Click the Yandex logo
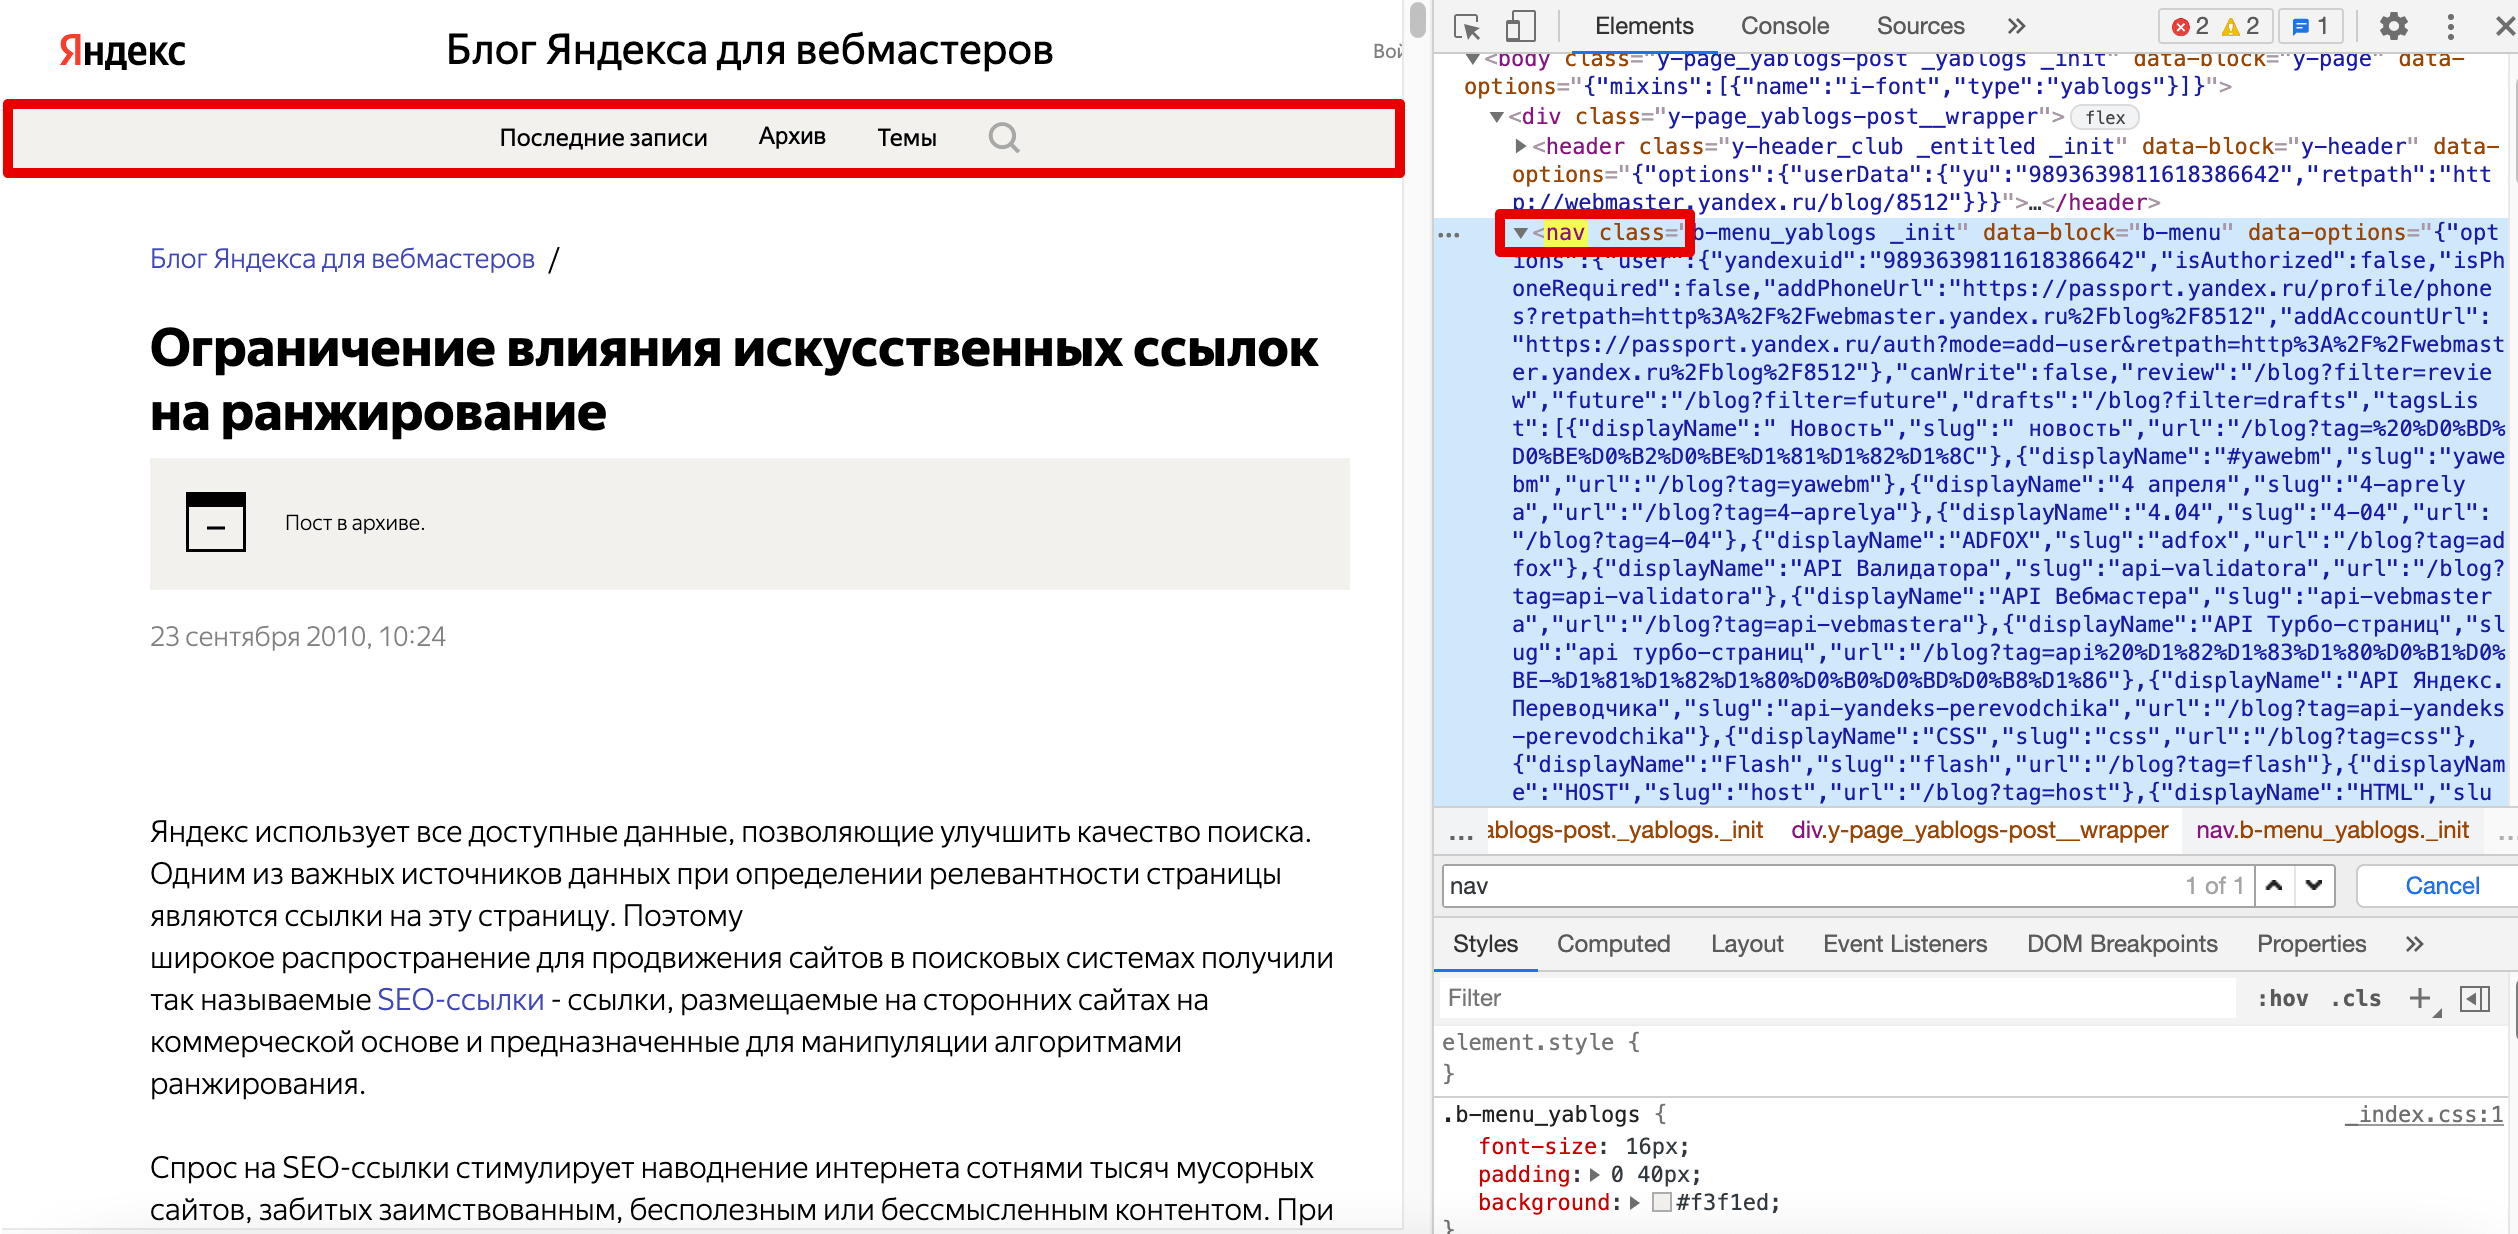 122,50
